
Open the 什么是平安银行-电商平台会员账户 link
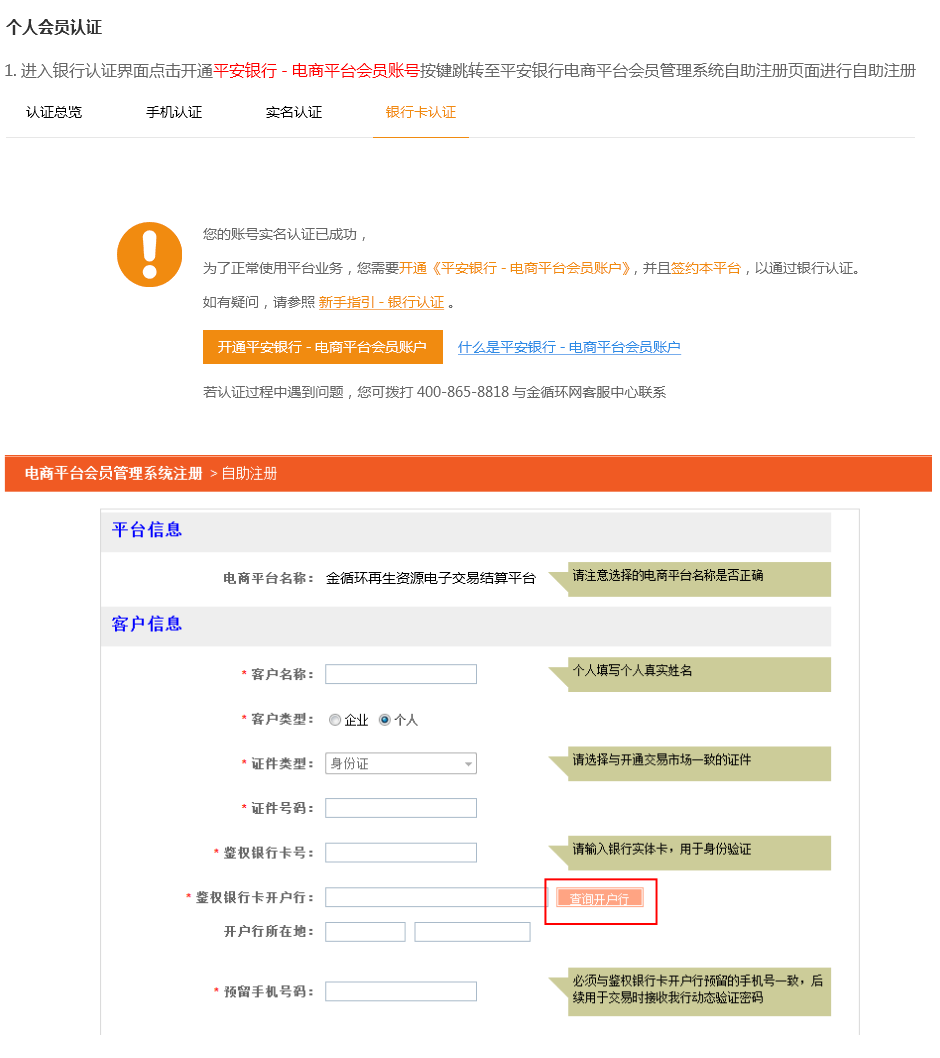point(569,347)
